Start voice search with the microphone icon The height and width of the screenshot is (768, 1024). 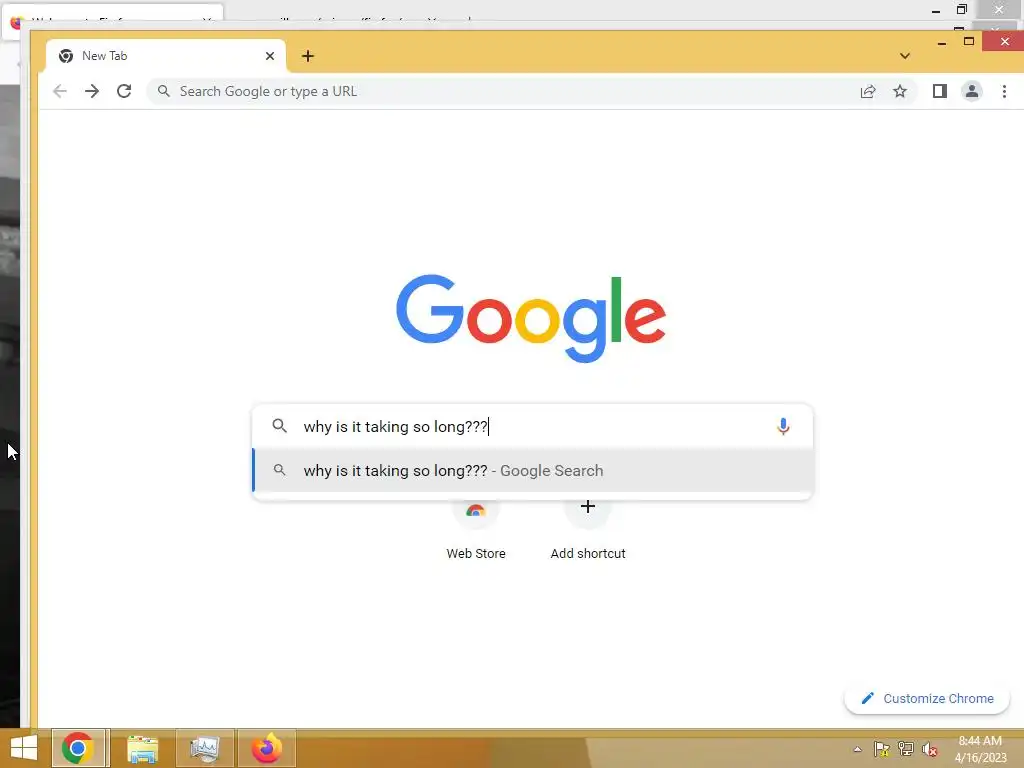(x=783, y=426)
